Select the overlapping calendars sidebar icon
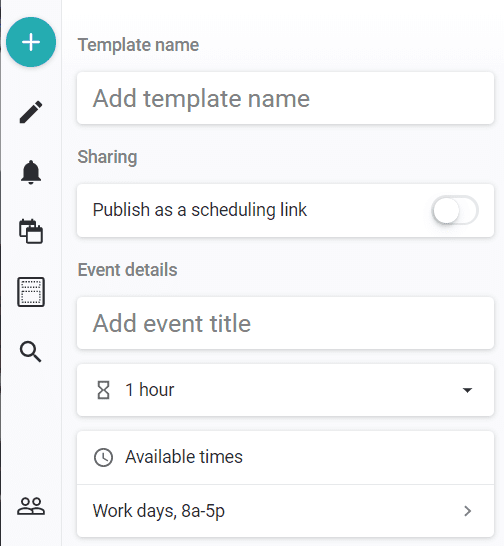Screen dimensions: 504x546 31,231
